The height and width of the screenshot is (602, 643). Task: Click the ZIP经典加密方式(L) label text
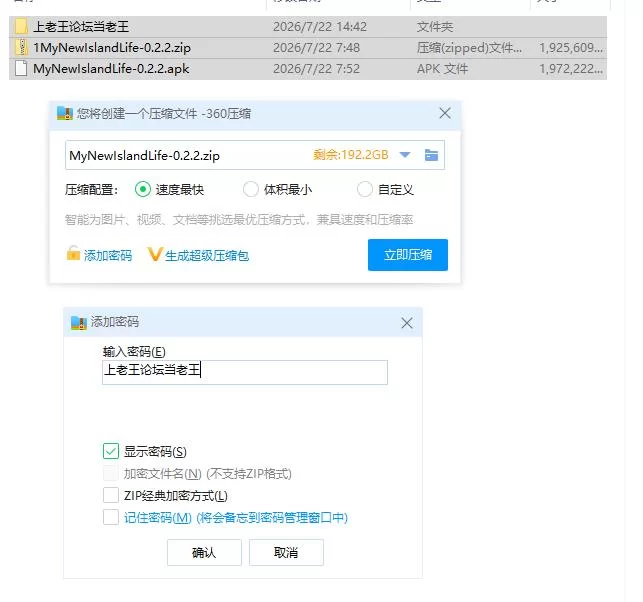176,496
